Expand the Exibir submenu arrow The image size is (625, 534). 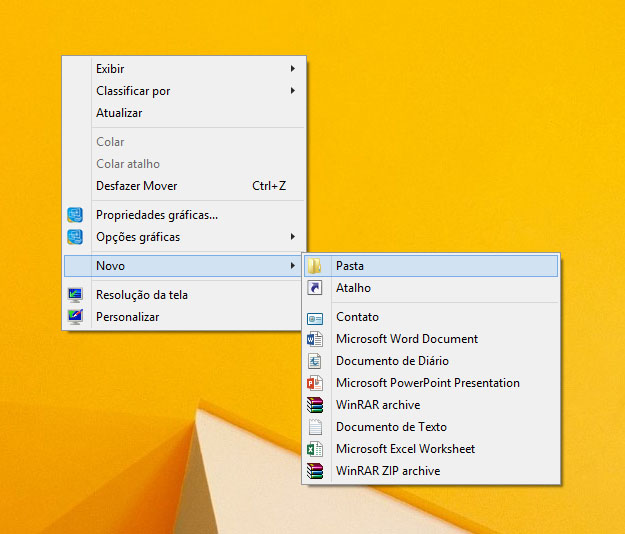coord(293,69)
